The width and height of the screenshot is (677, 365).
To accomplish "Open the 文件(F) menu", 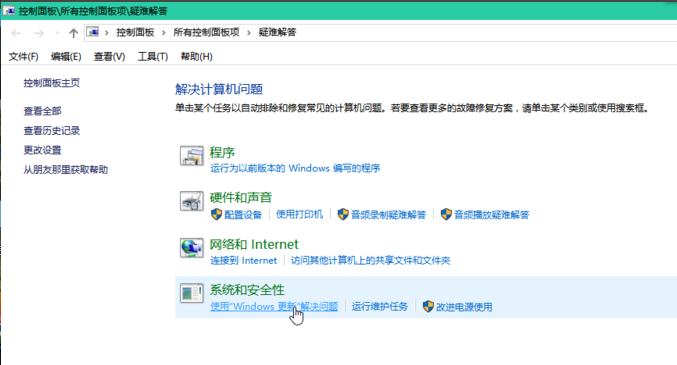I will [x=23, y=57].
